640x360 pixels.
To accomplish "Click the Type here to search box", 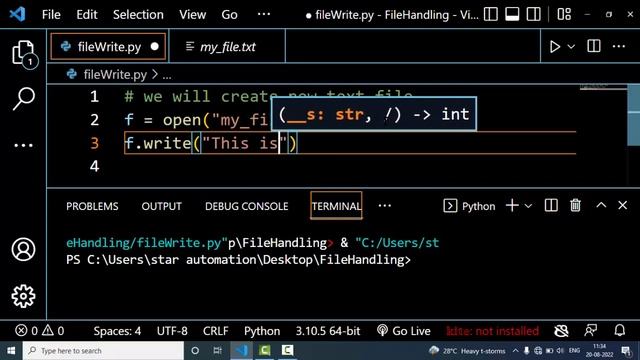I will click(x=104, y=351).
